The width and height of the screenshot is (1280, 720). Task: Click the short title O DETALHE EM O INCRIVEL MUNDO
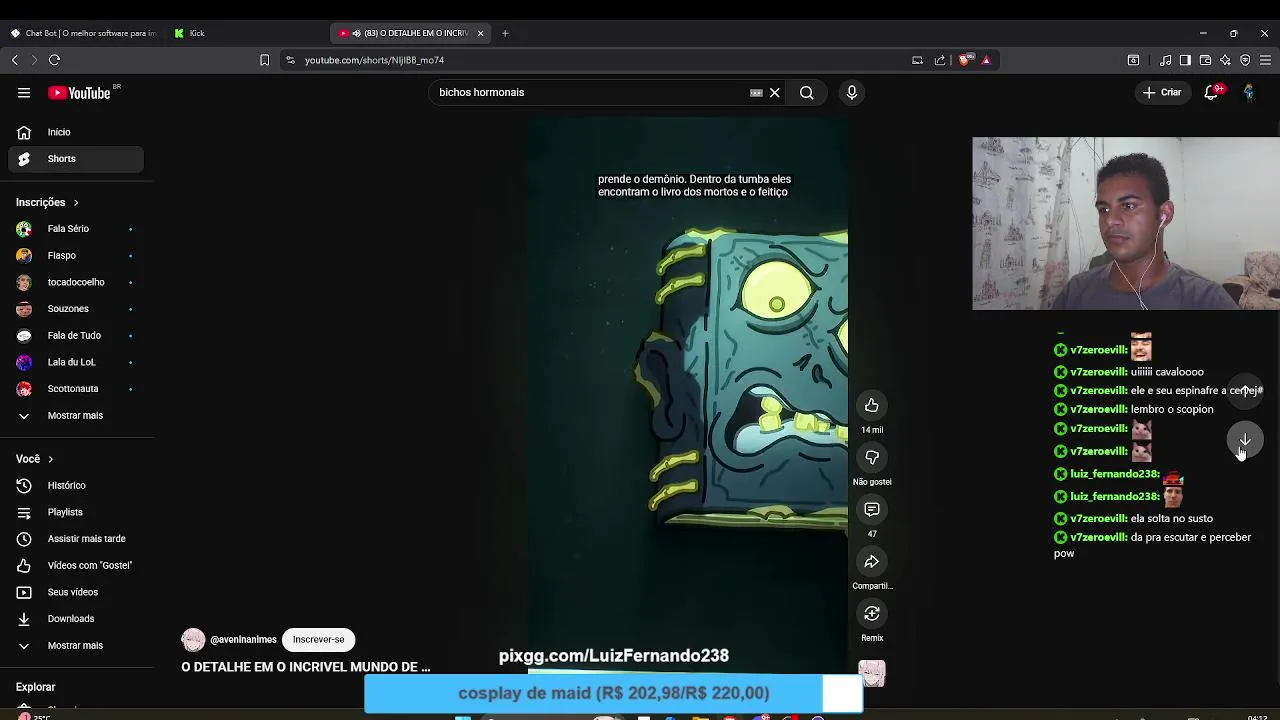click(305, 667)
